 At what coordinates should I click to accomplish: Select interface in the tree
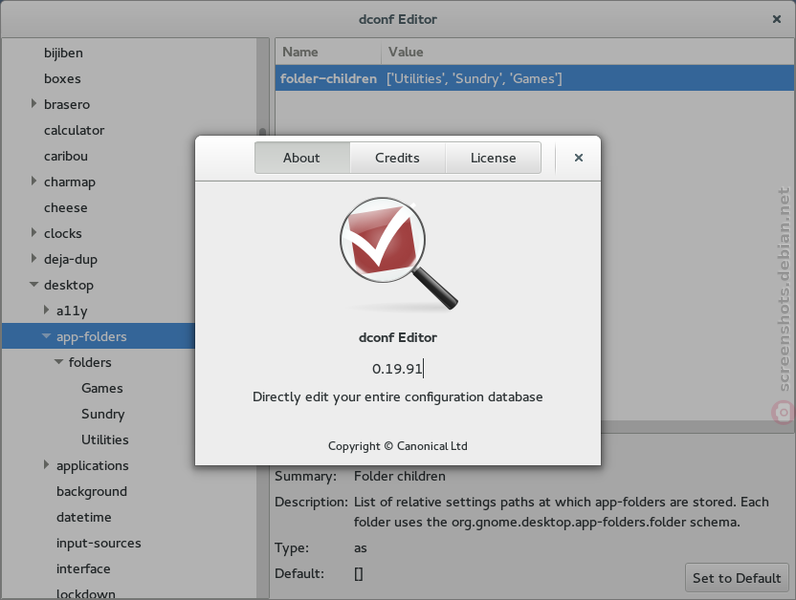[x=83, y=569]
